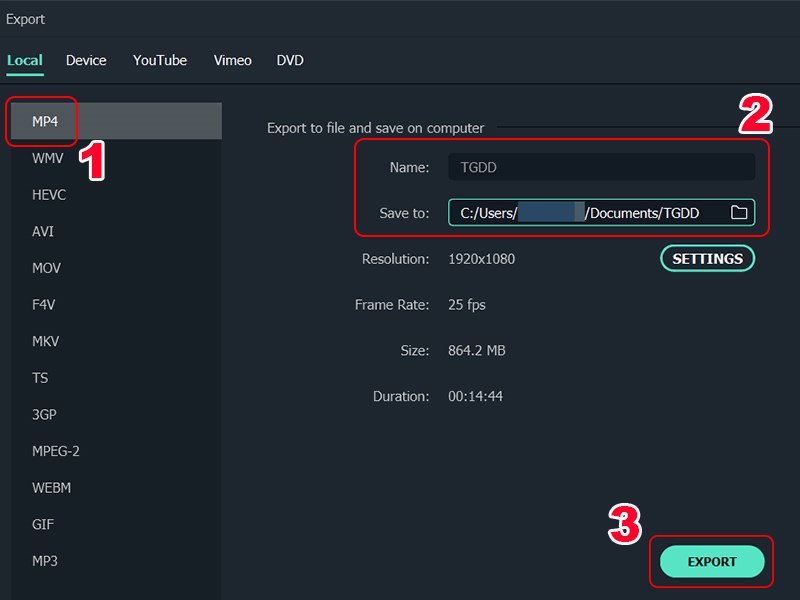800x600 pixels.
Task: Switch to the DVD tab
Action: click(290, 60)
